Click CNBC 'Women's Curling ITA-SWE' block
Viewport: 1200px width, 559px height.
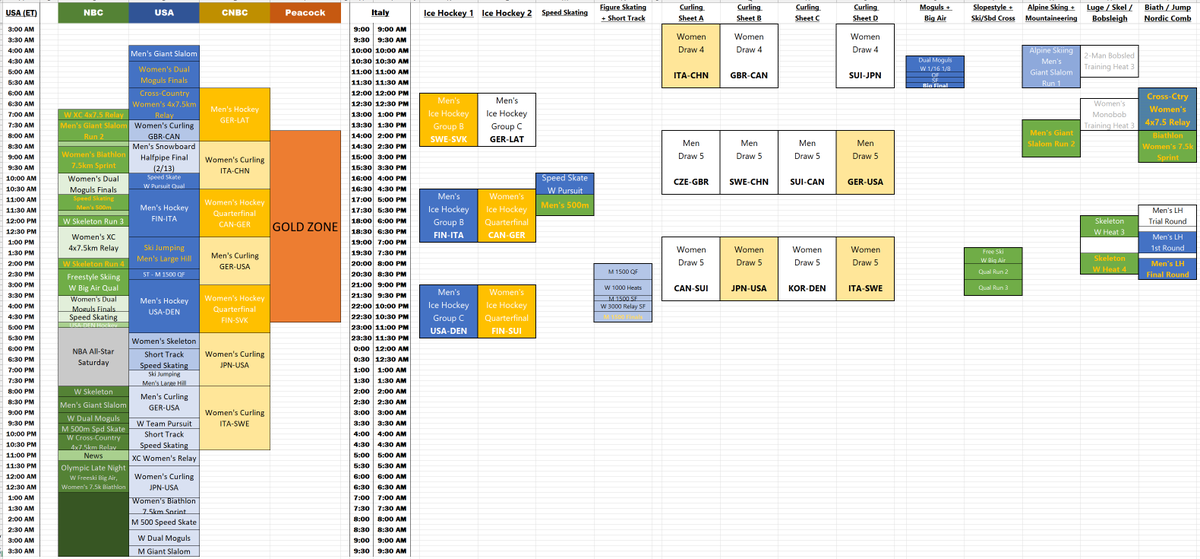tap(234, 418)
